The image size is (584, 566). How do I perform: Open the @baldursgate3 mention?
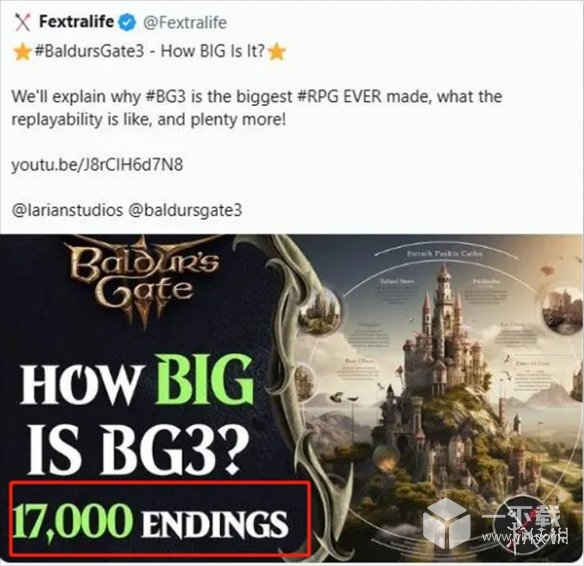(x=185, y=210)
